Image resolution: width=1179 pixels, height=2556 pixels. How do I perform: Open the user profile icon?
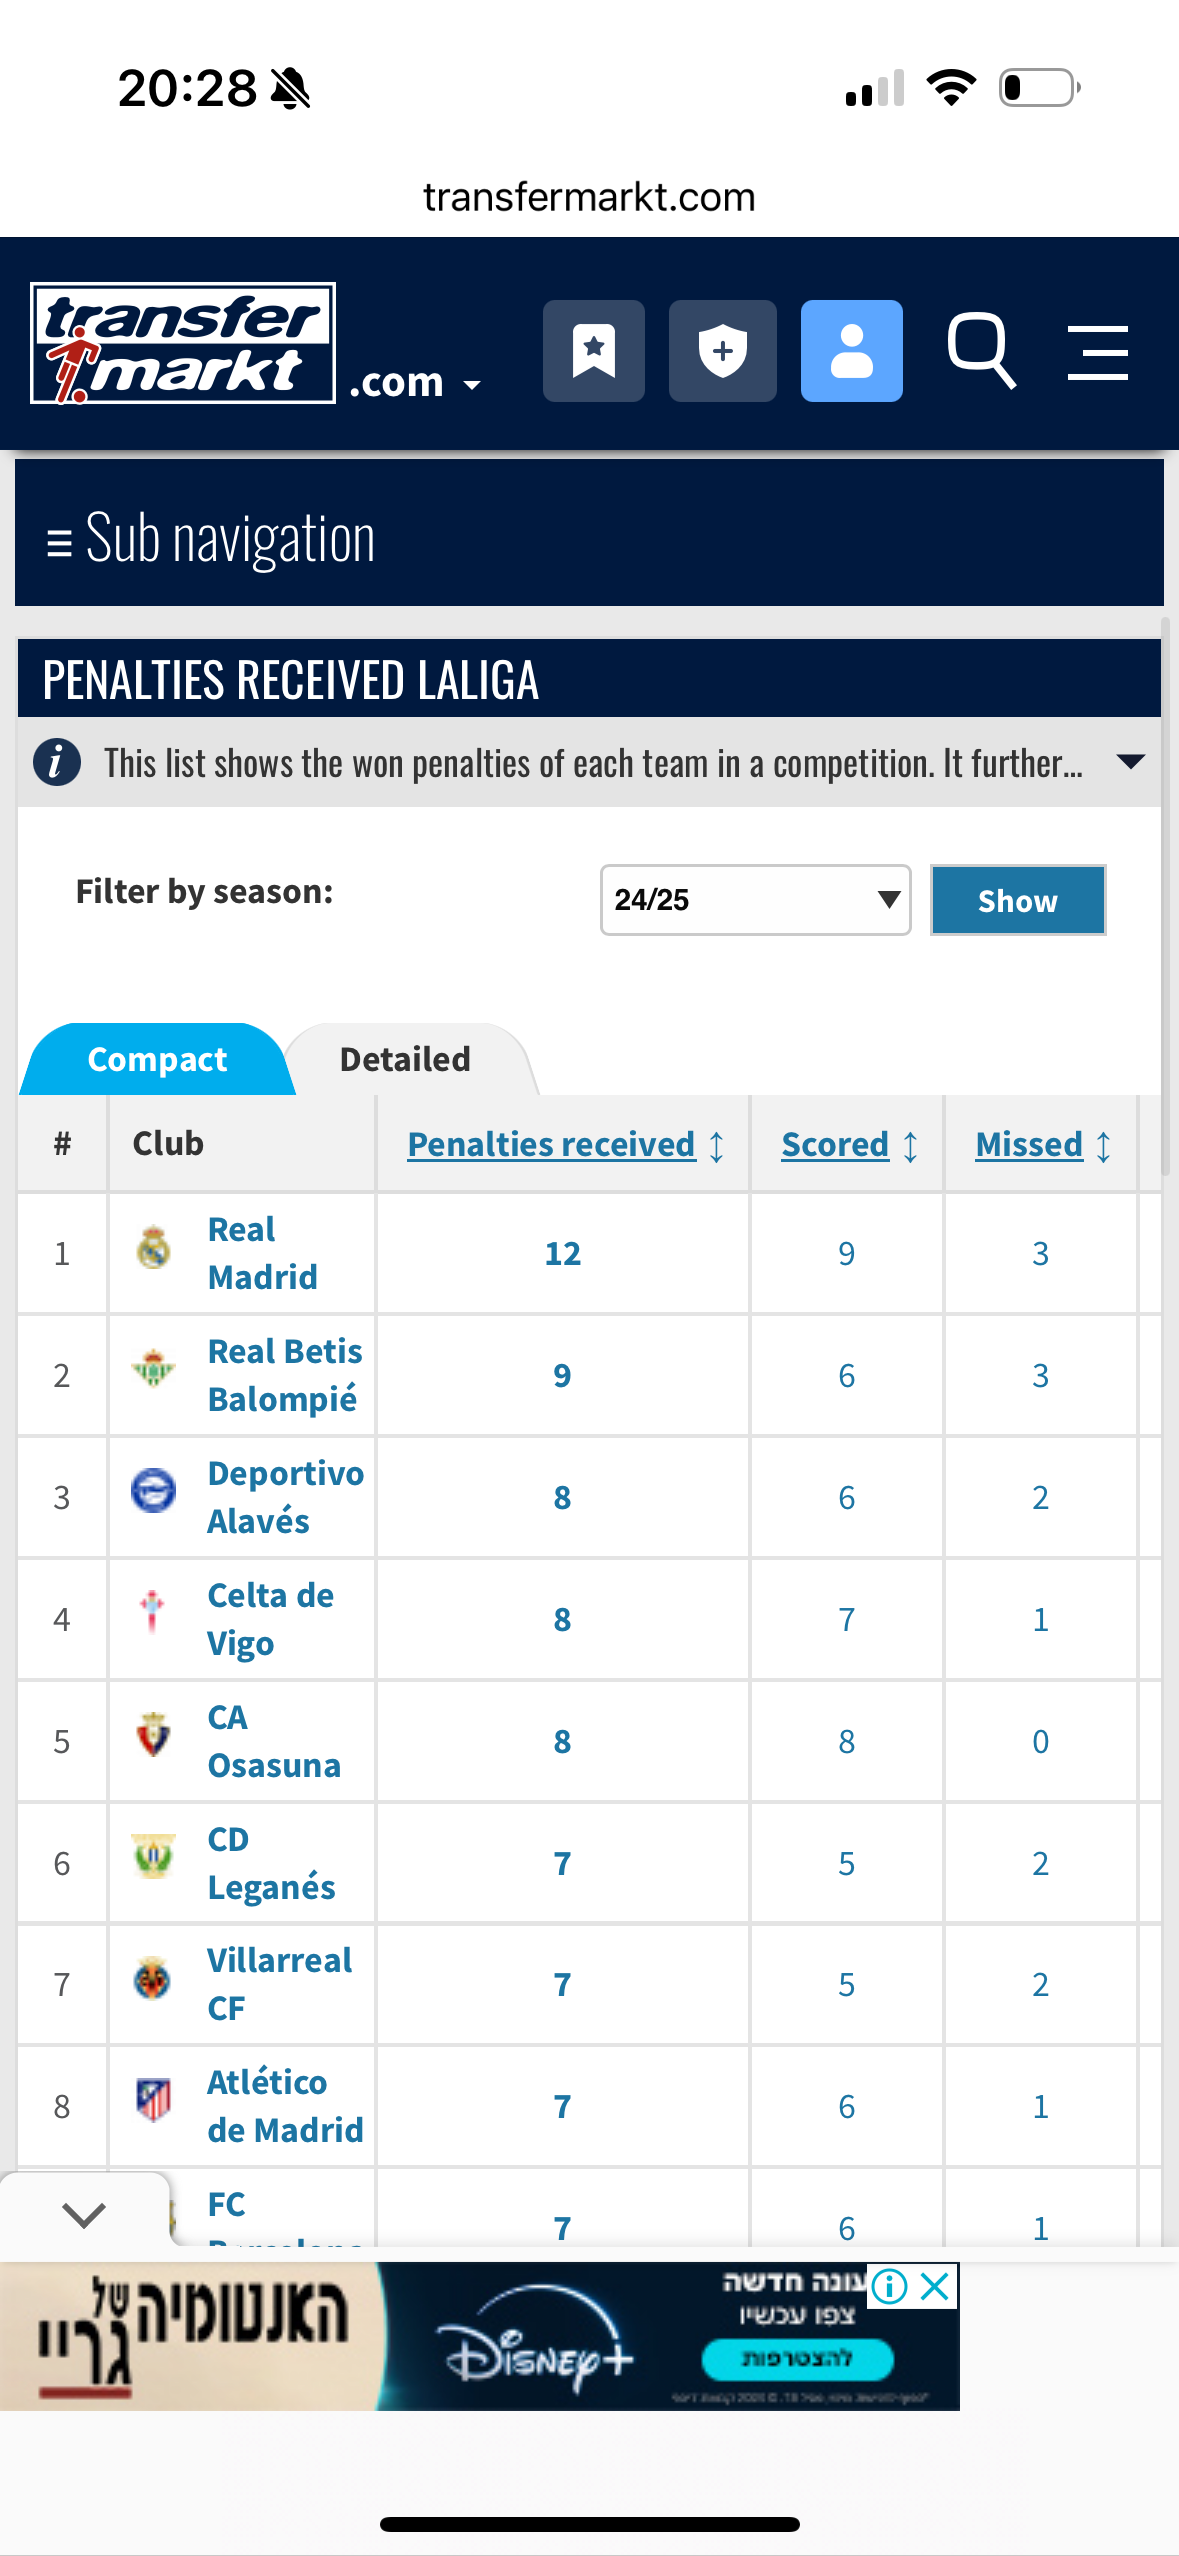[851, 351]
